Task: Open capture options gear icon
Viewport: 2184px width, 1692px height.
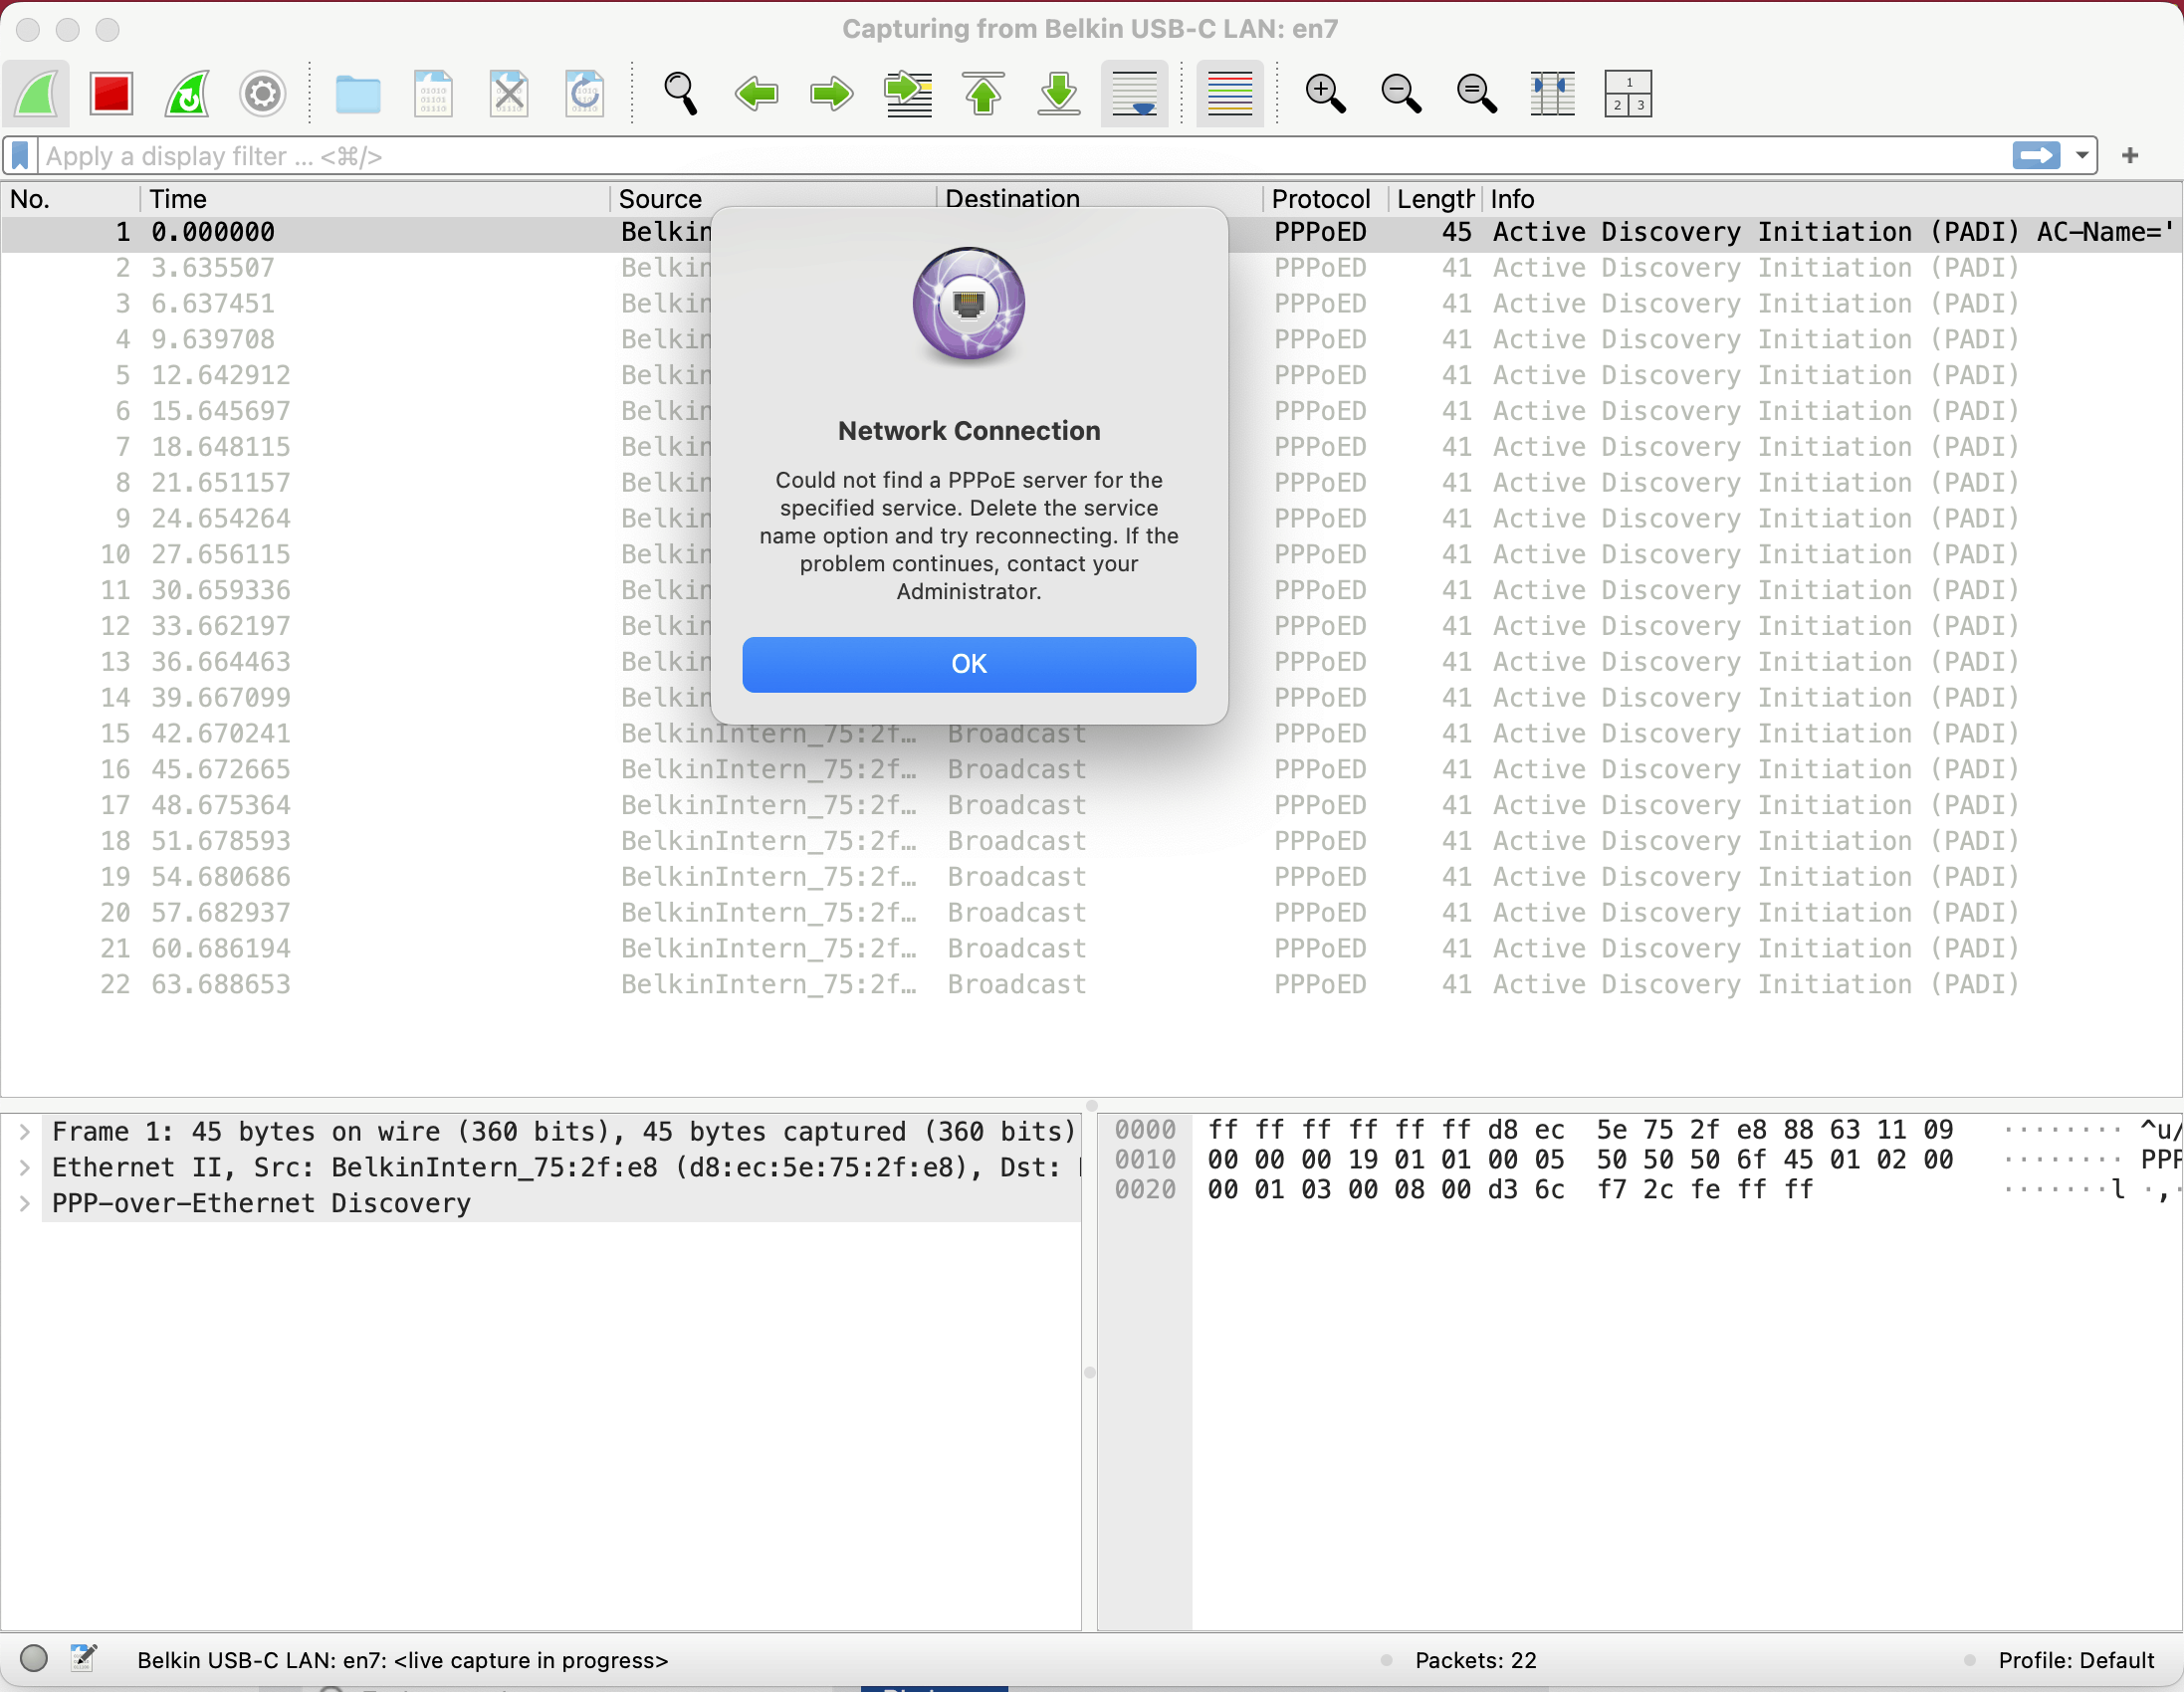Action: click(263, 94)
